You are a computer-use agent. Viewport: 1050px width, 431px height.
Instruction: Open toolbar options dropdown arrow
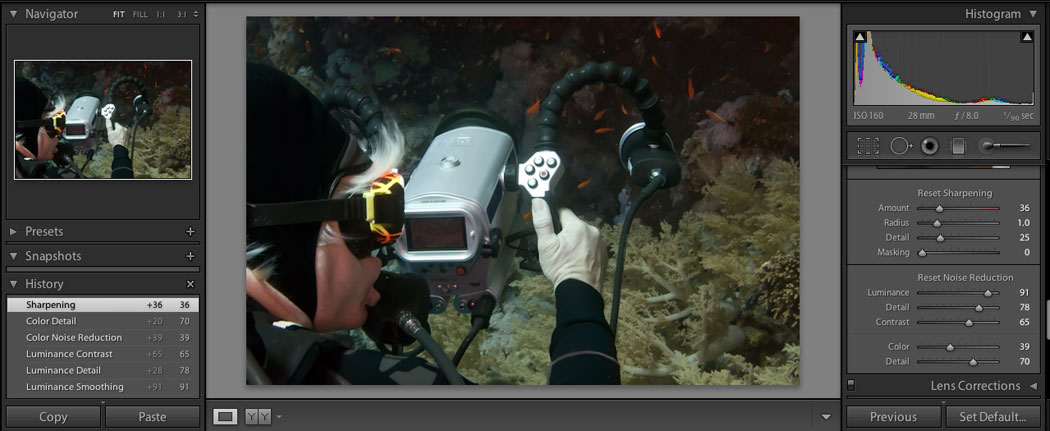point(826,417)
